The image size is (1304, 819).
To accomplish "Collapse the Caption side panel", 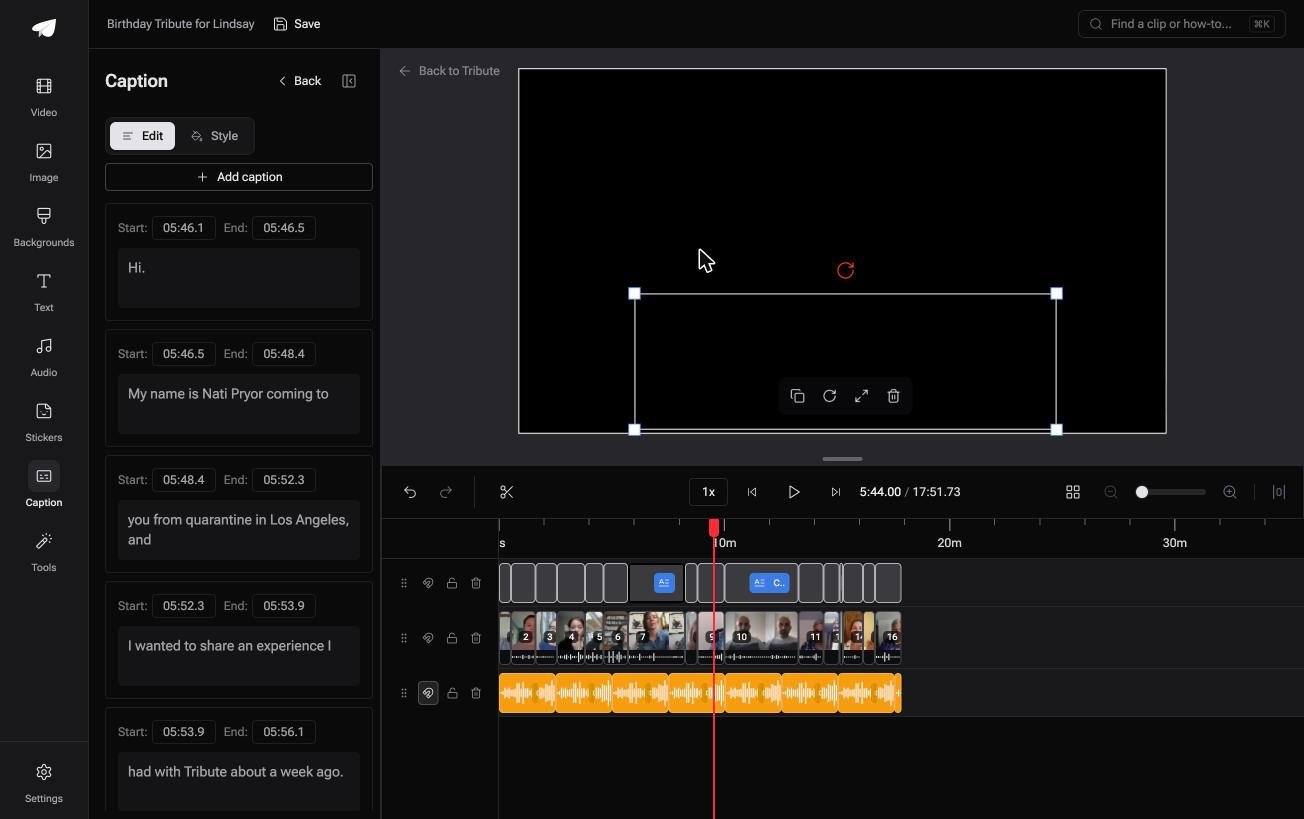I will (x=349, y=81).
